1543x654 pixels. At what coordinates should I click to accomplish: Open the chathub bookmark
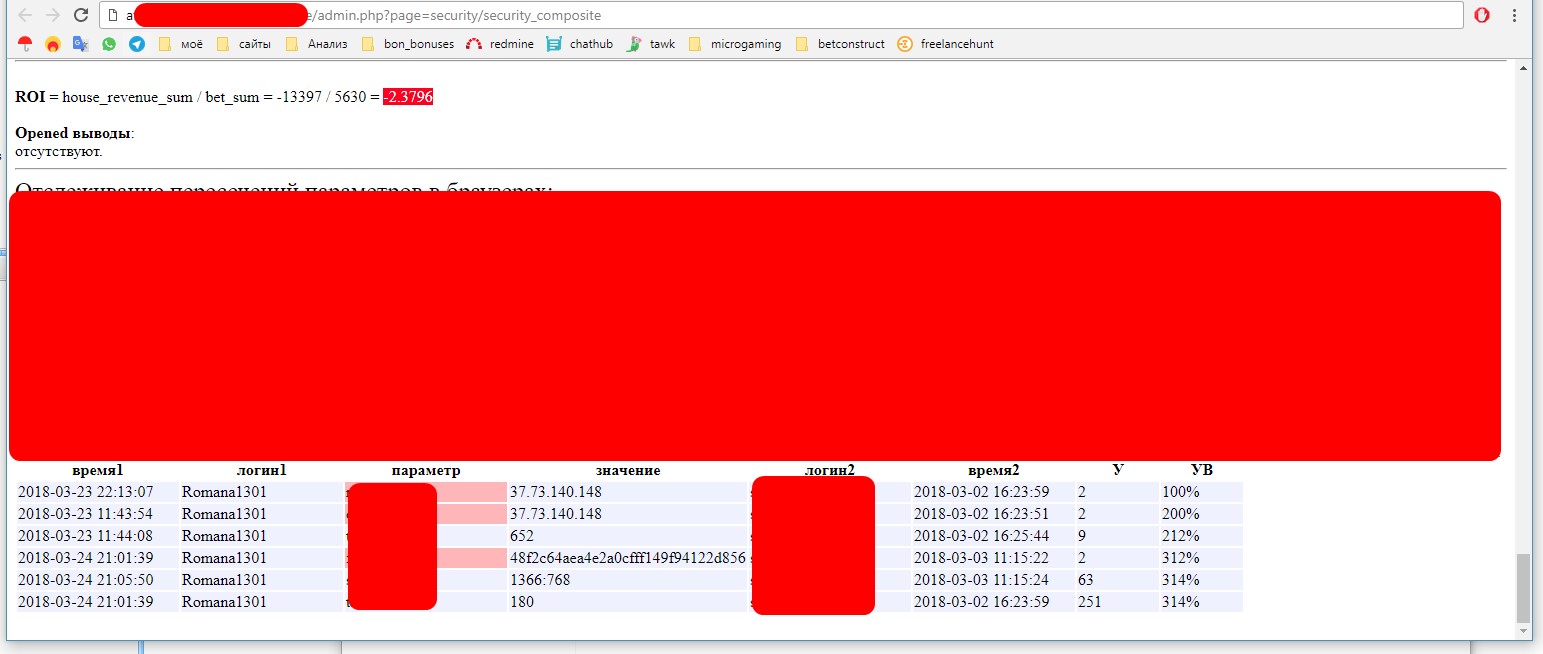pos(580,44)
